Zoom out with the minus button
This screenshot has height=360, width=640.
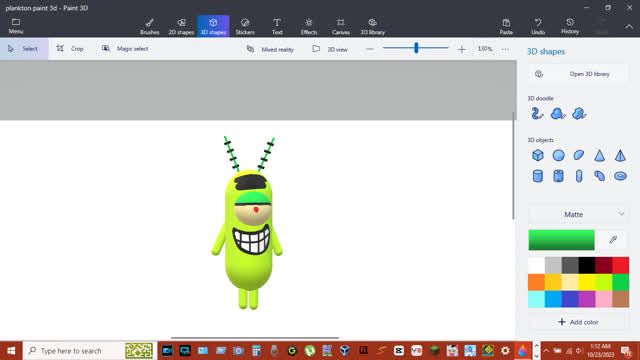tap(370, 49)
